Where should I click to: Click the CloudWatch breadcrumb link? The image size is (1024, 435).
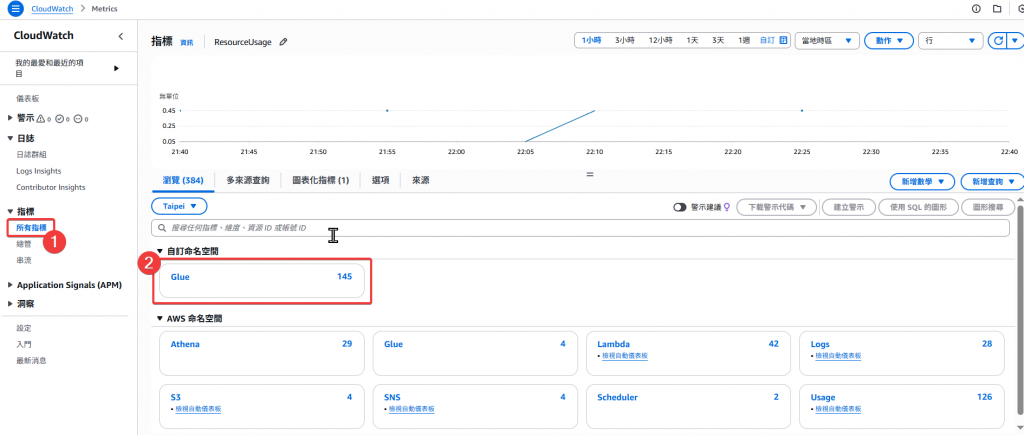52,9
